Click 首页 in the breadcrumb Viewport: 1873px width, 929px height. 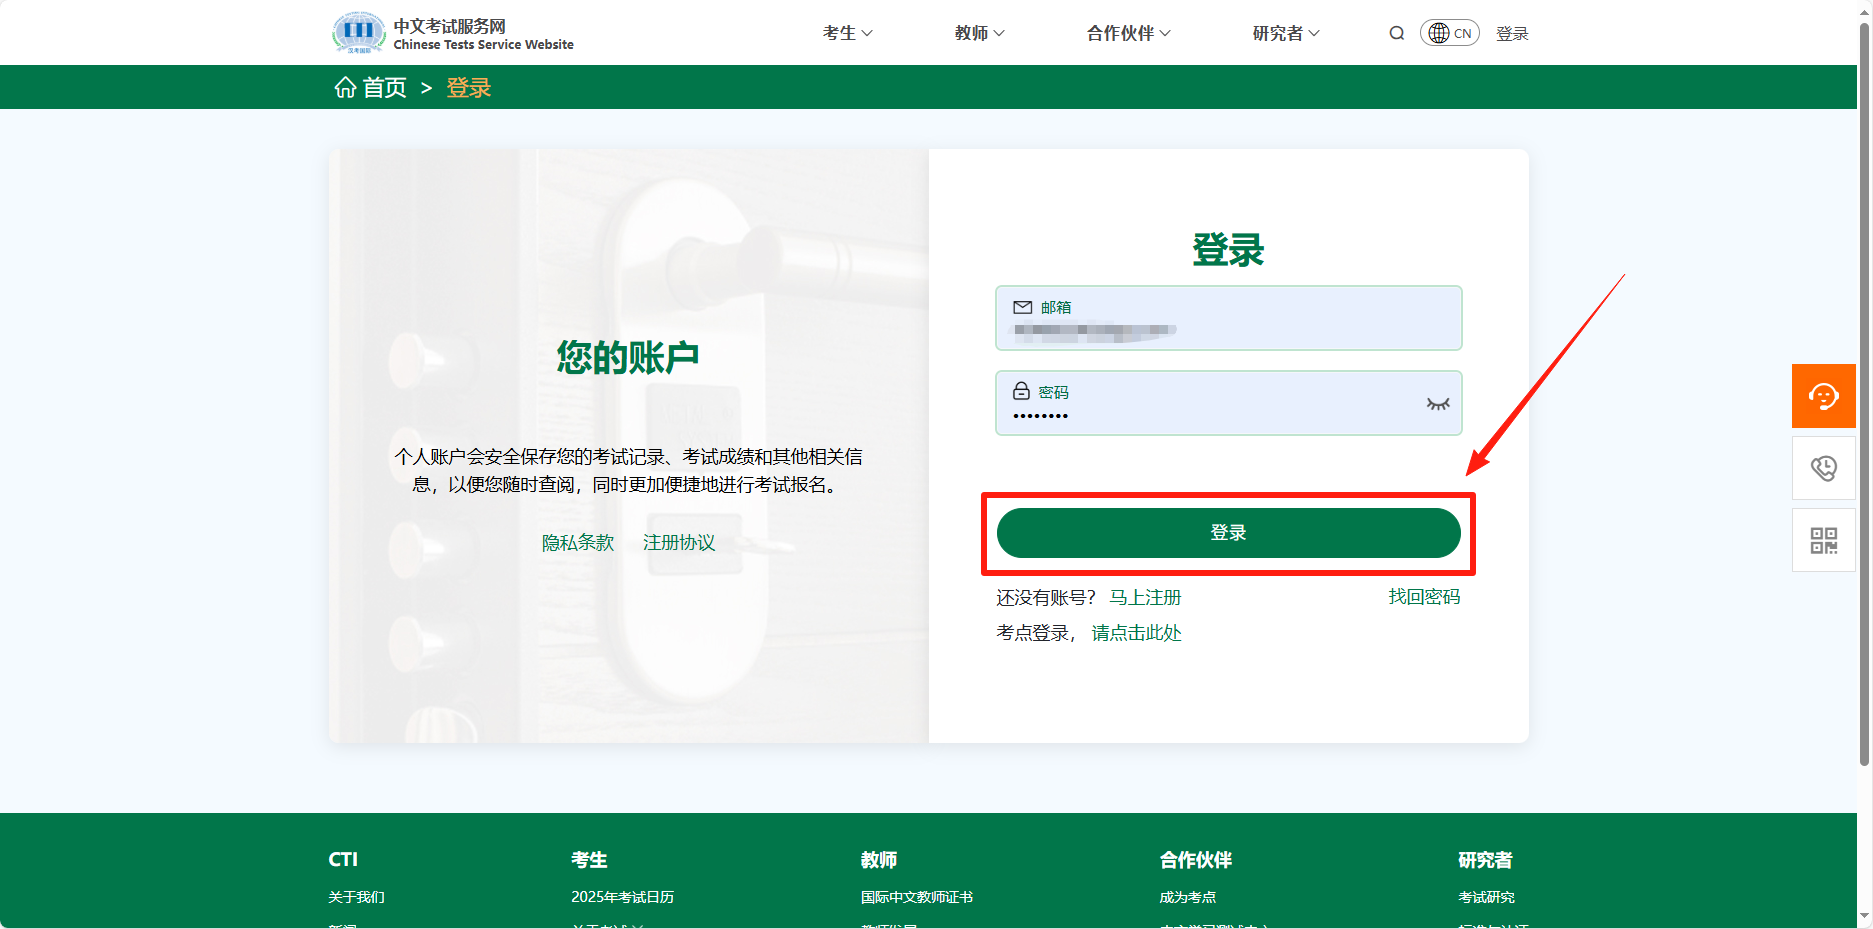pos(384,88)
